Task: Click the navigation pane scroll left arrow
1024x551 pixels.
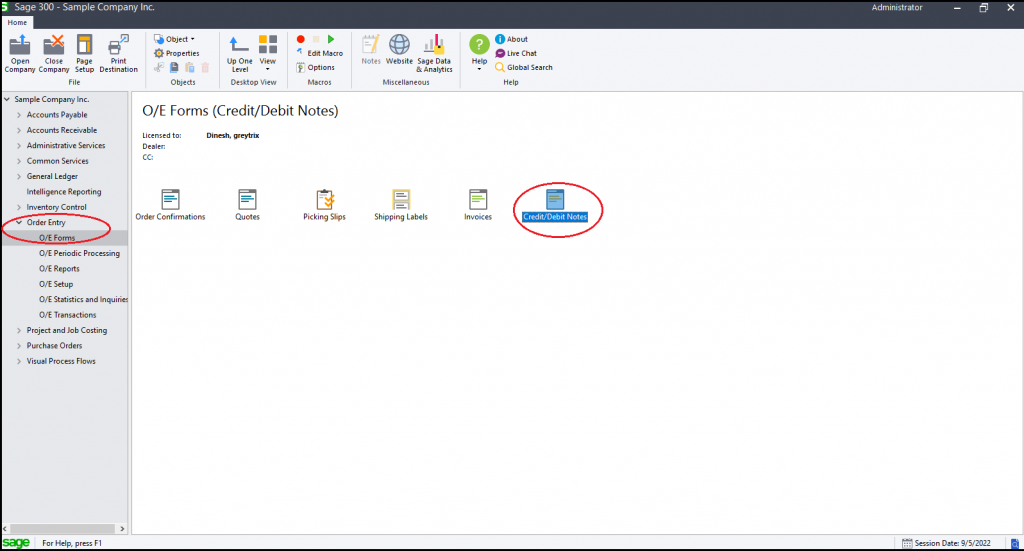Action: click(x=5, y=529)
